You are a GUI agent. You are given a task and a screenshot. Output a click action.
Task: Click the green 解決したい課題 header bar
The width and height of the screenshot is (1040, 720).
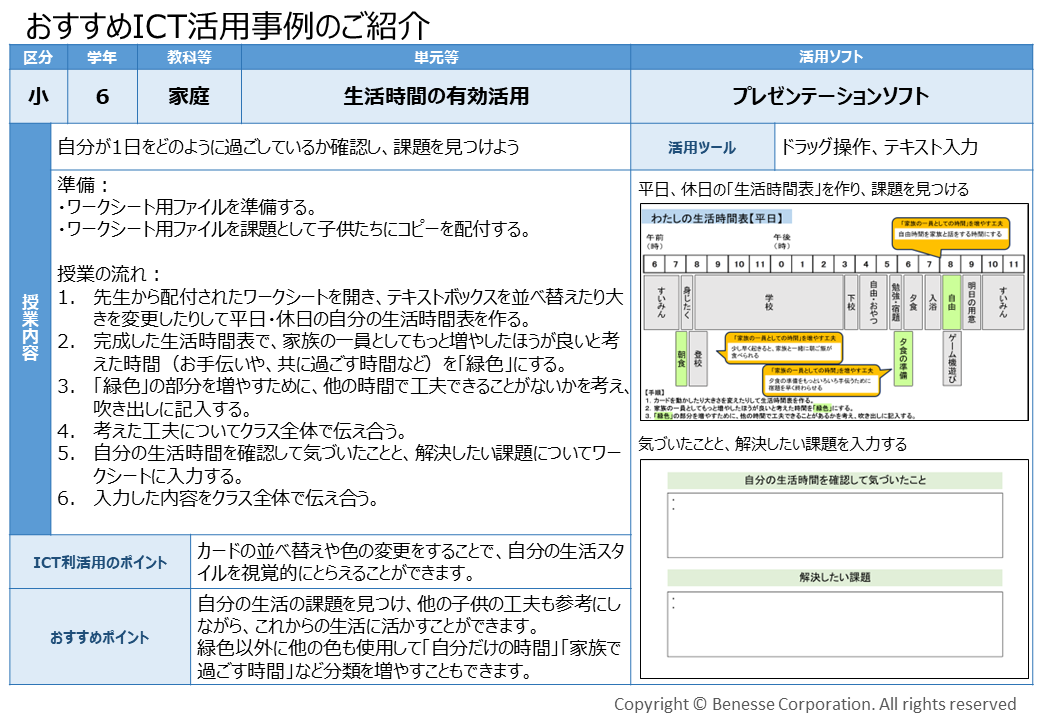[835, 574]
